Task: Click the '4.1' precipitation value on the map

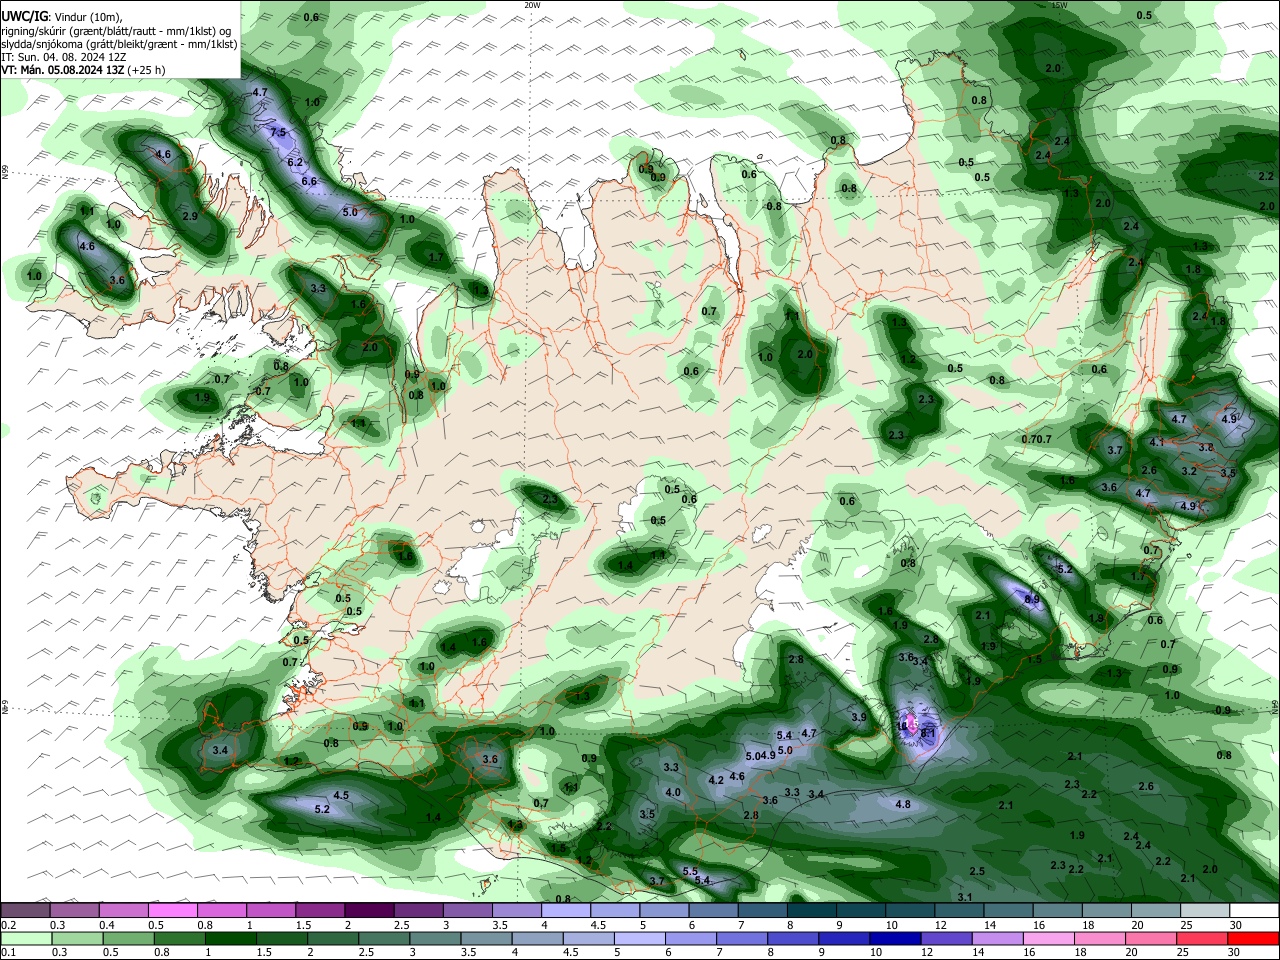Action: pos(1157,441)
